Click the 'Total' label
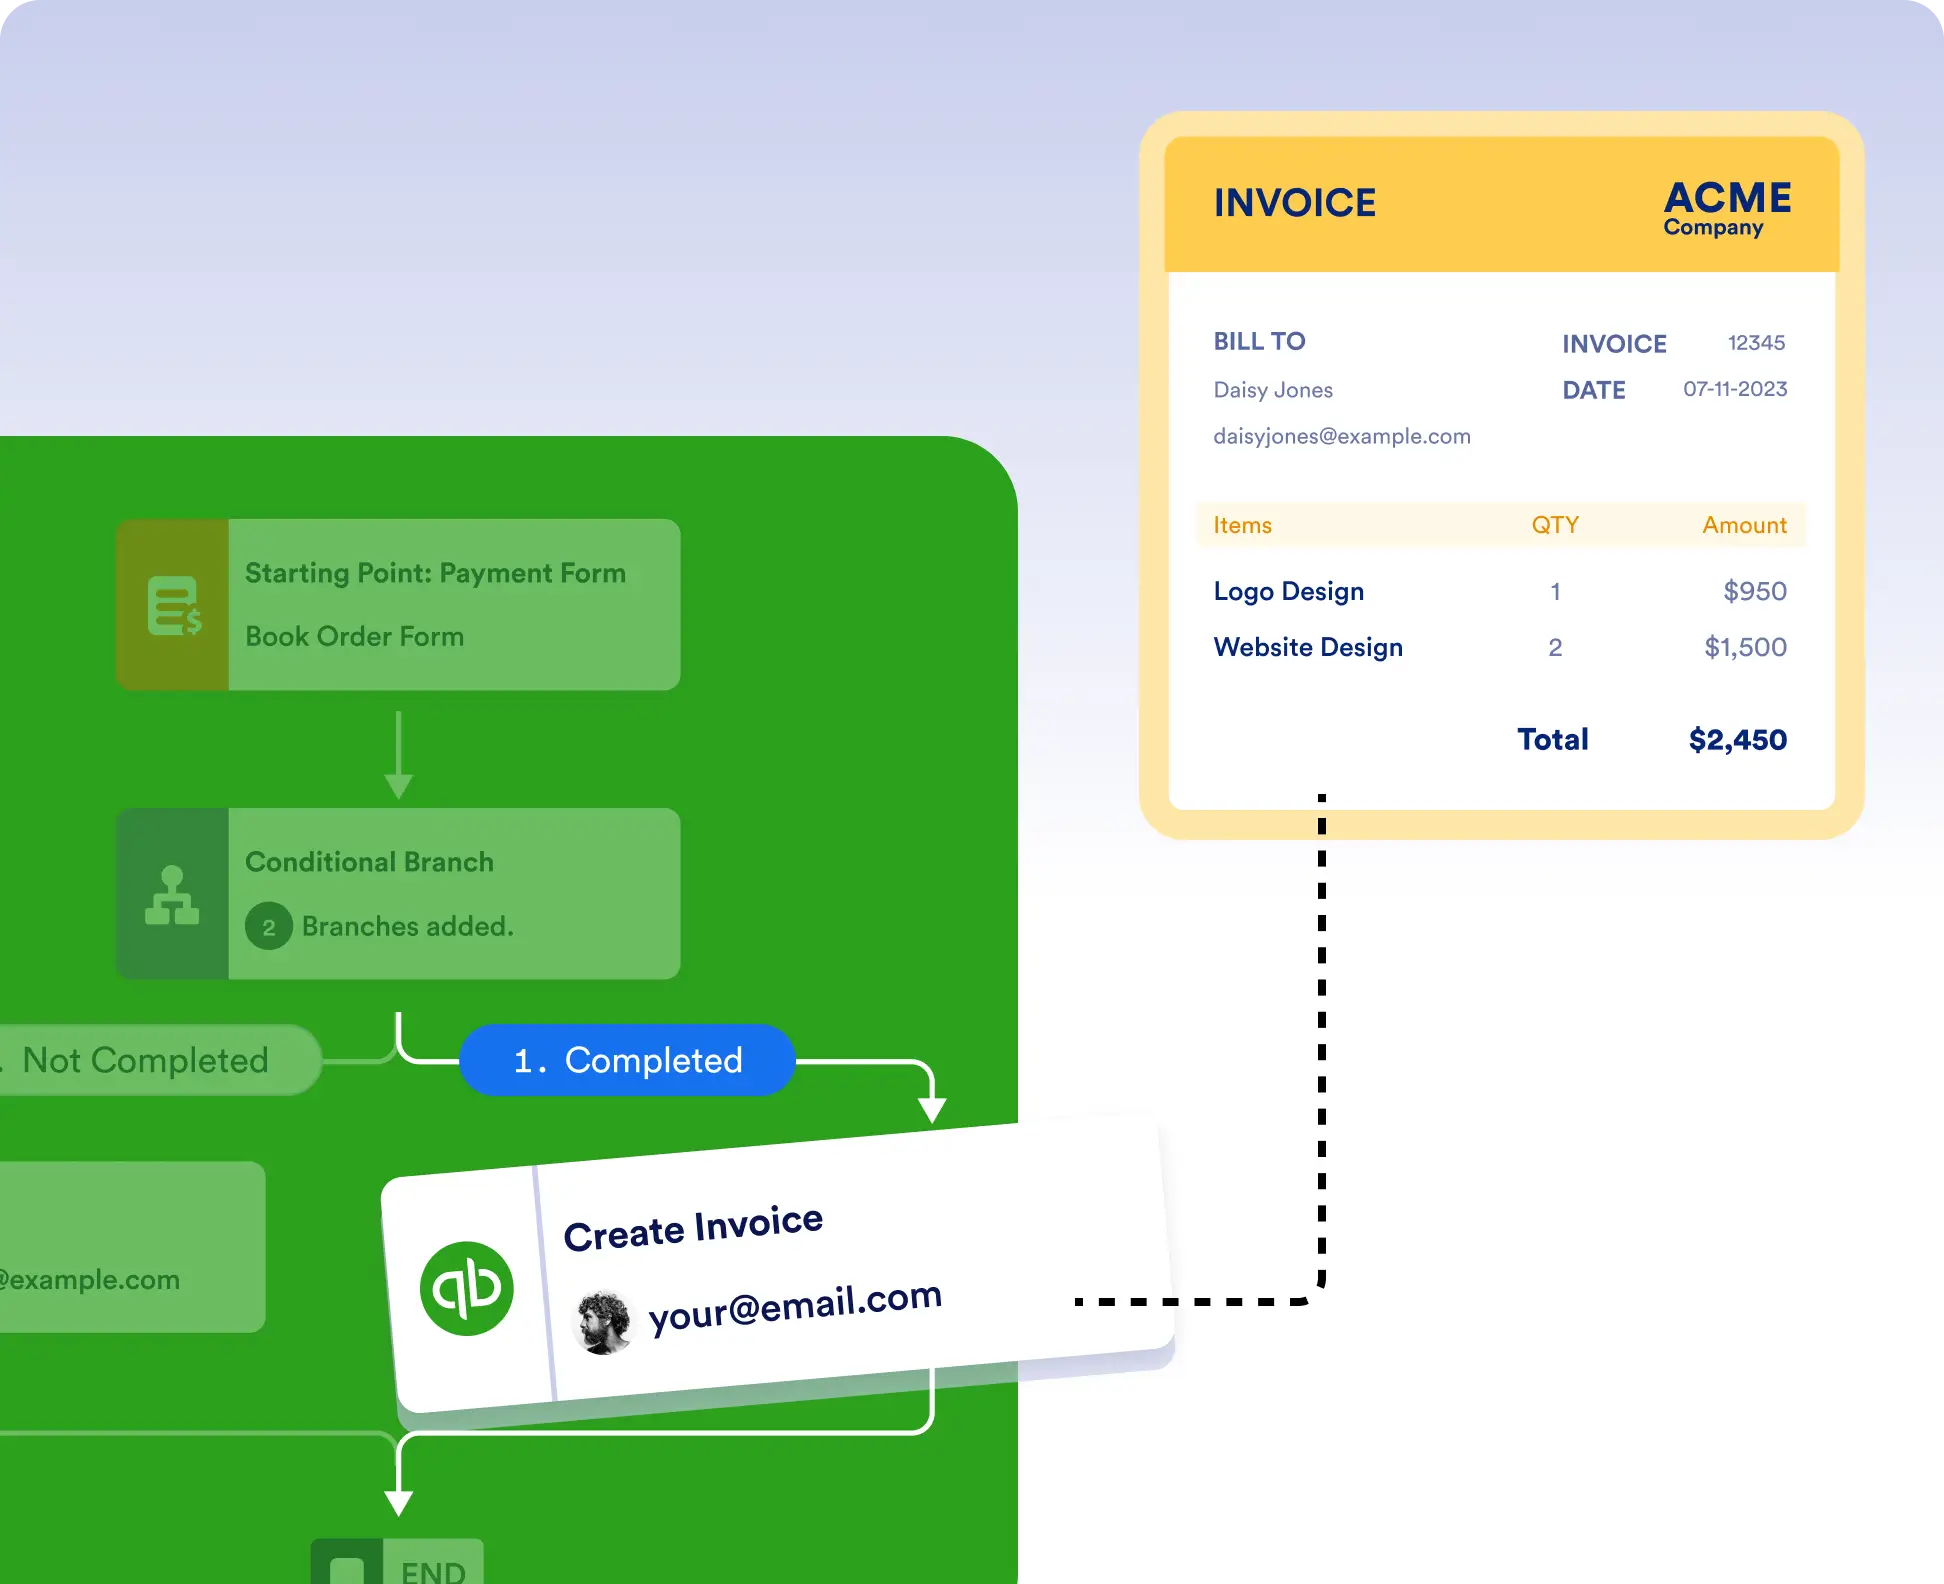The height and width of the screenshot is (1584, 1944). [x=1553, y=739]
